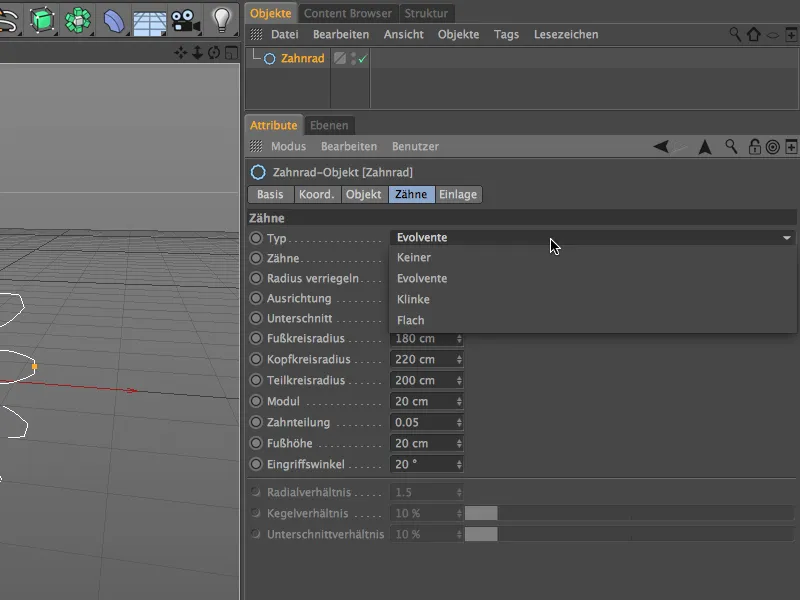Click Attribute Manager grip handle icon
The width and height of the screenshot is (800, 600).
(x=256, y=146)
